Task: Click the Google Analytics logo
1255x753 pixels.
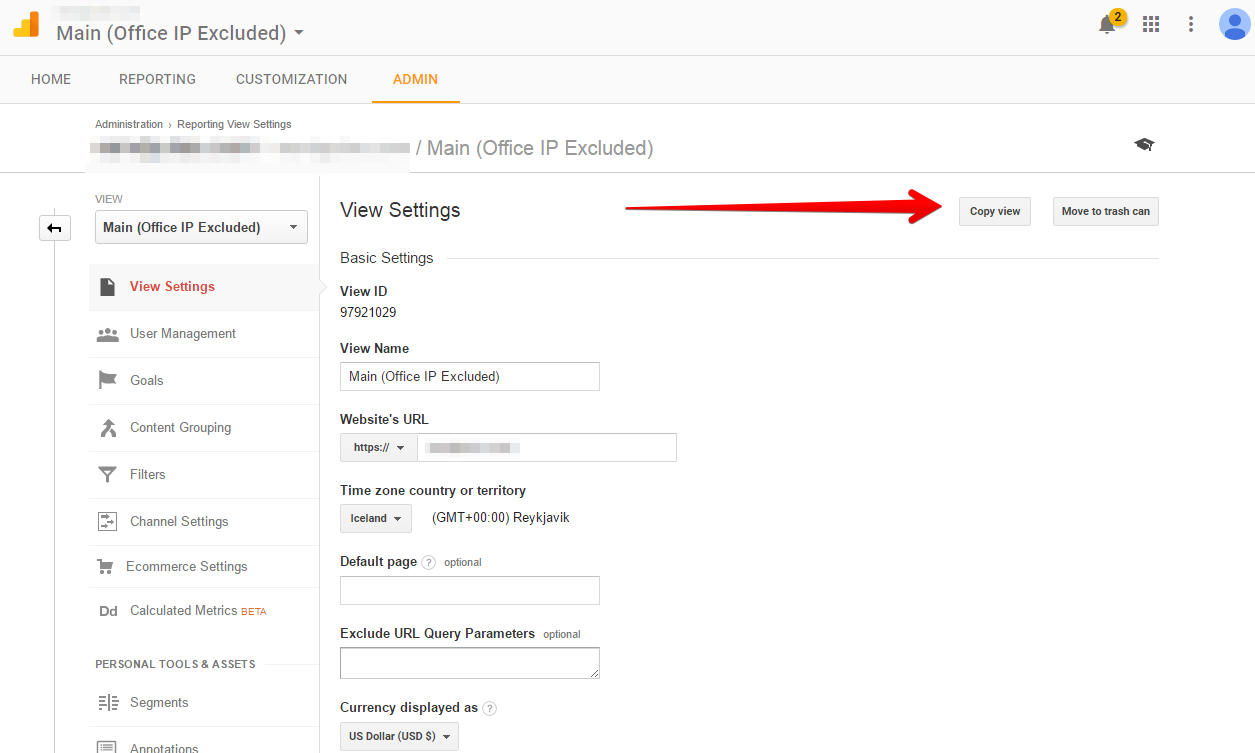Action: click(26, 25)
